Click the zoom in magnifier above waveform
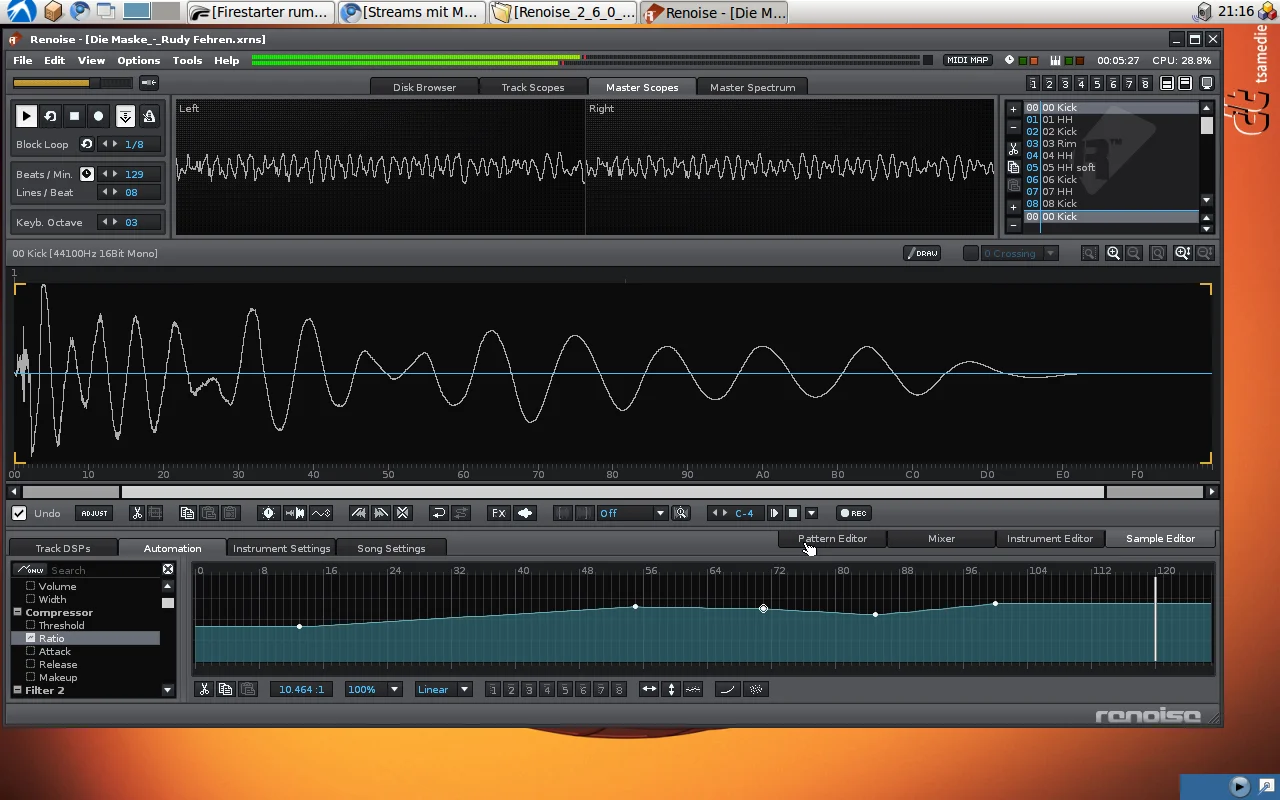Screen dimensions: 1280x800 click(1113, 253)
